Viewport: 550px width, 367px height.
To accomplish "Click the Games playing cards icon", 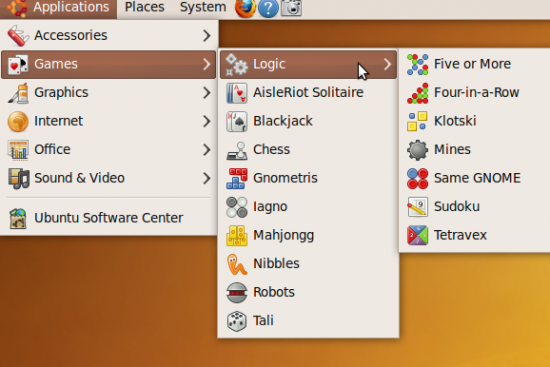I will [18, 64].
